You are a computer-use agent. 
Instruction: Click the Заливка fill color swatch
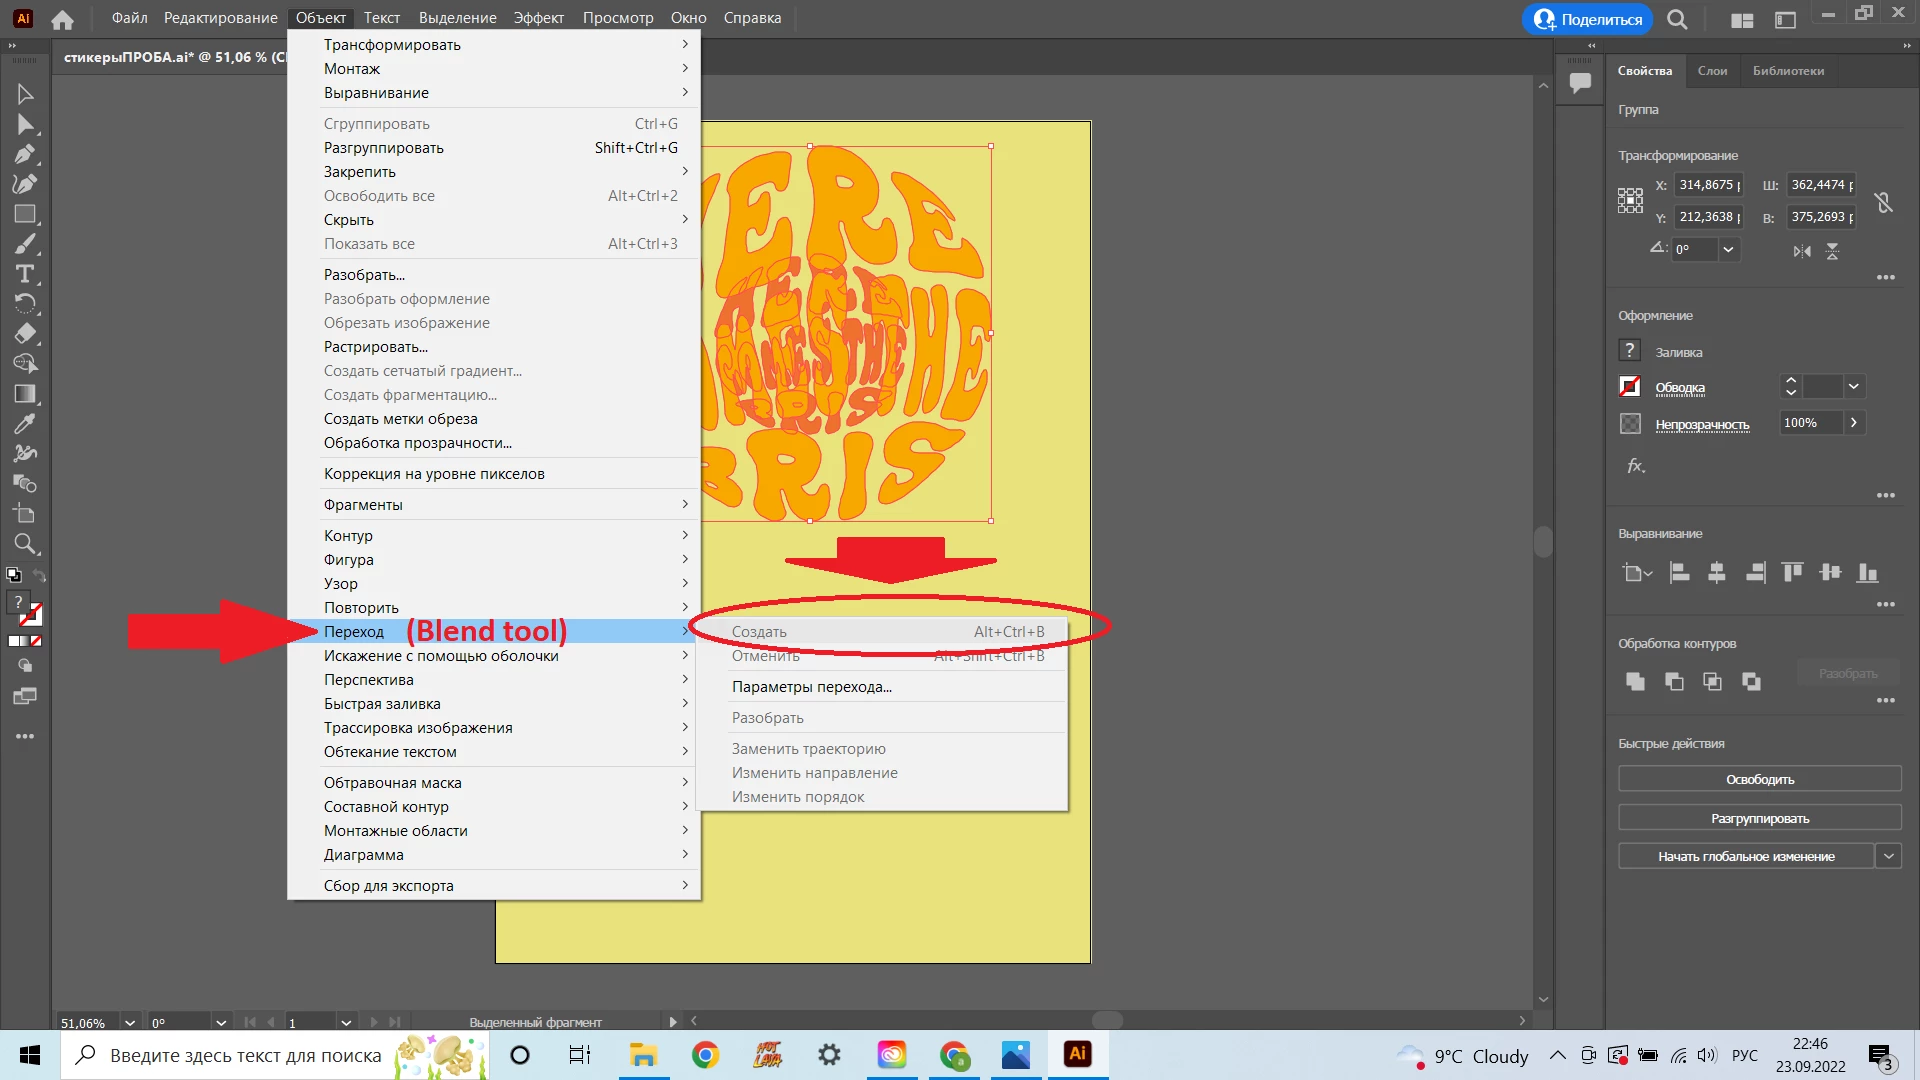[1630, 351]
